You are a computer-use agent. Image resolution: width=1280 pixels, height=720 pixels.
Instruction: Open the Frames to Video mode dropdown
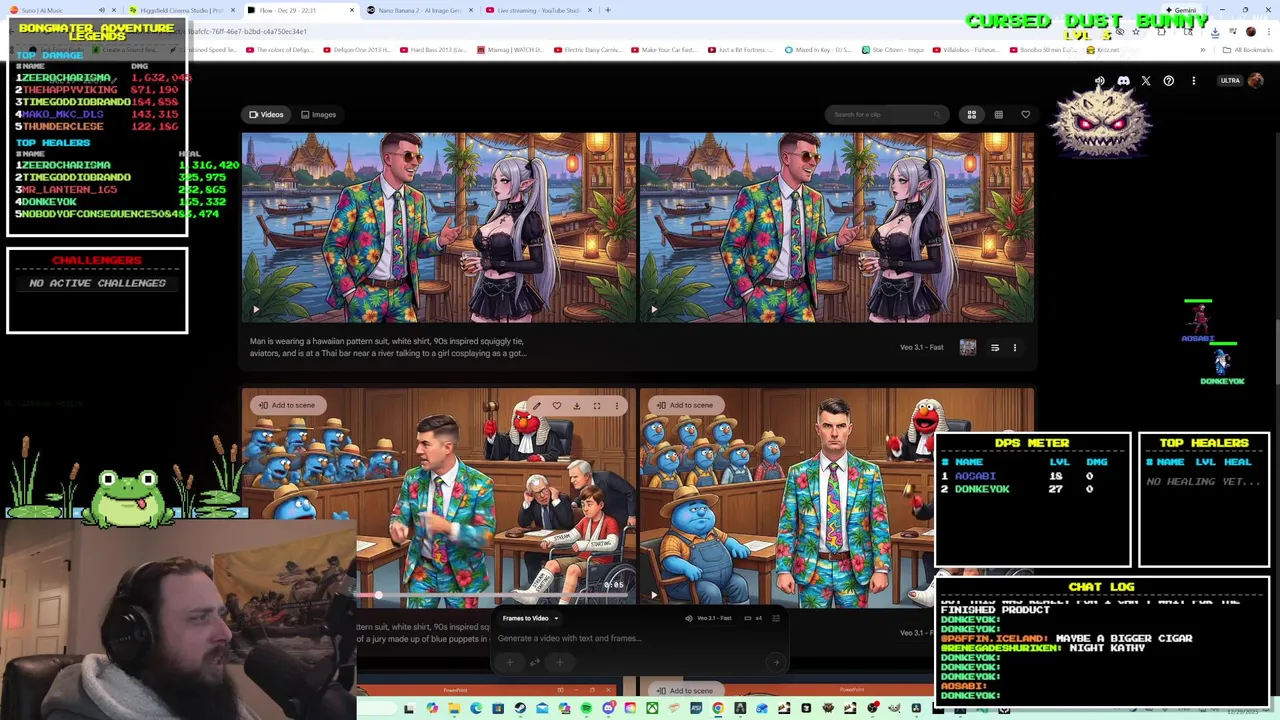(530, 618)
